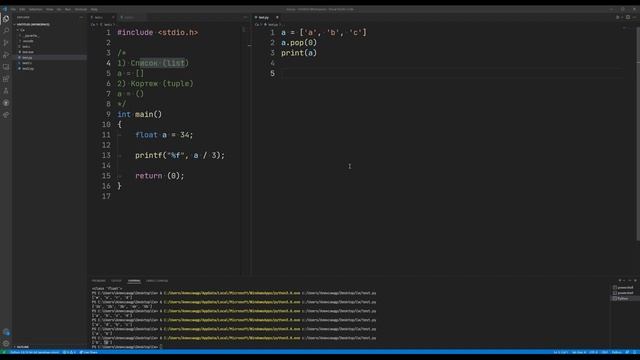The image size is (640, 360).
Task: Open the Search view in activity bar
Action: [x=6, y=31]
